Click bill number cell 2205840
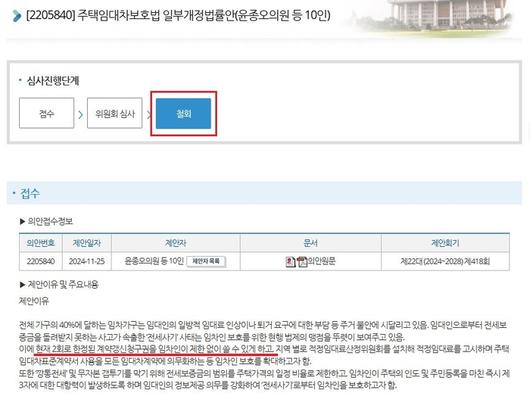The image size is (530, 412). click(x=41, y=261)
